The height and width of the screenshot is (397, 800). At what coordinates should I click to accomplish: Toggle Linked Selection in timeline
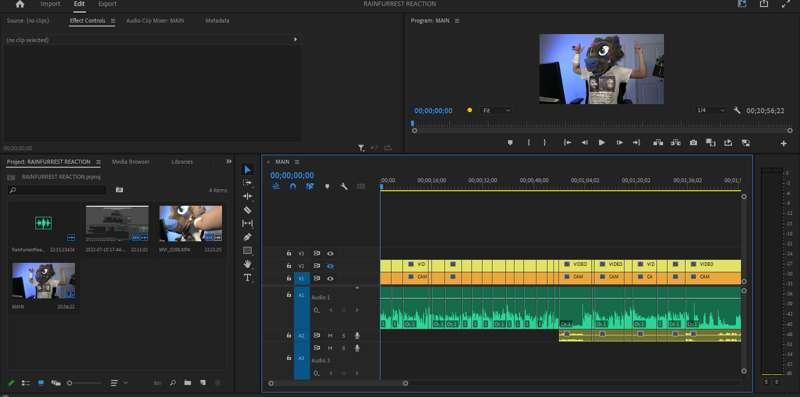pos(310,186)
